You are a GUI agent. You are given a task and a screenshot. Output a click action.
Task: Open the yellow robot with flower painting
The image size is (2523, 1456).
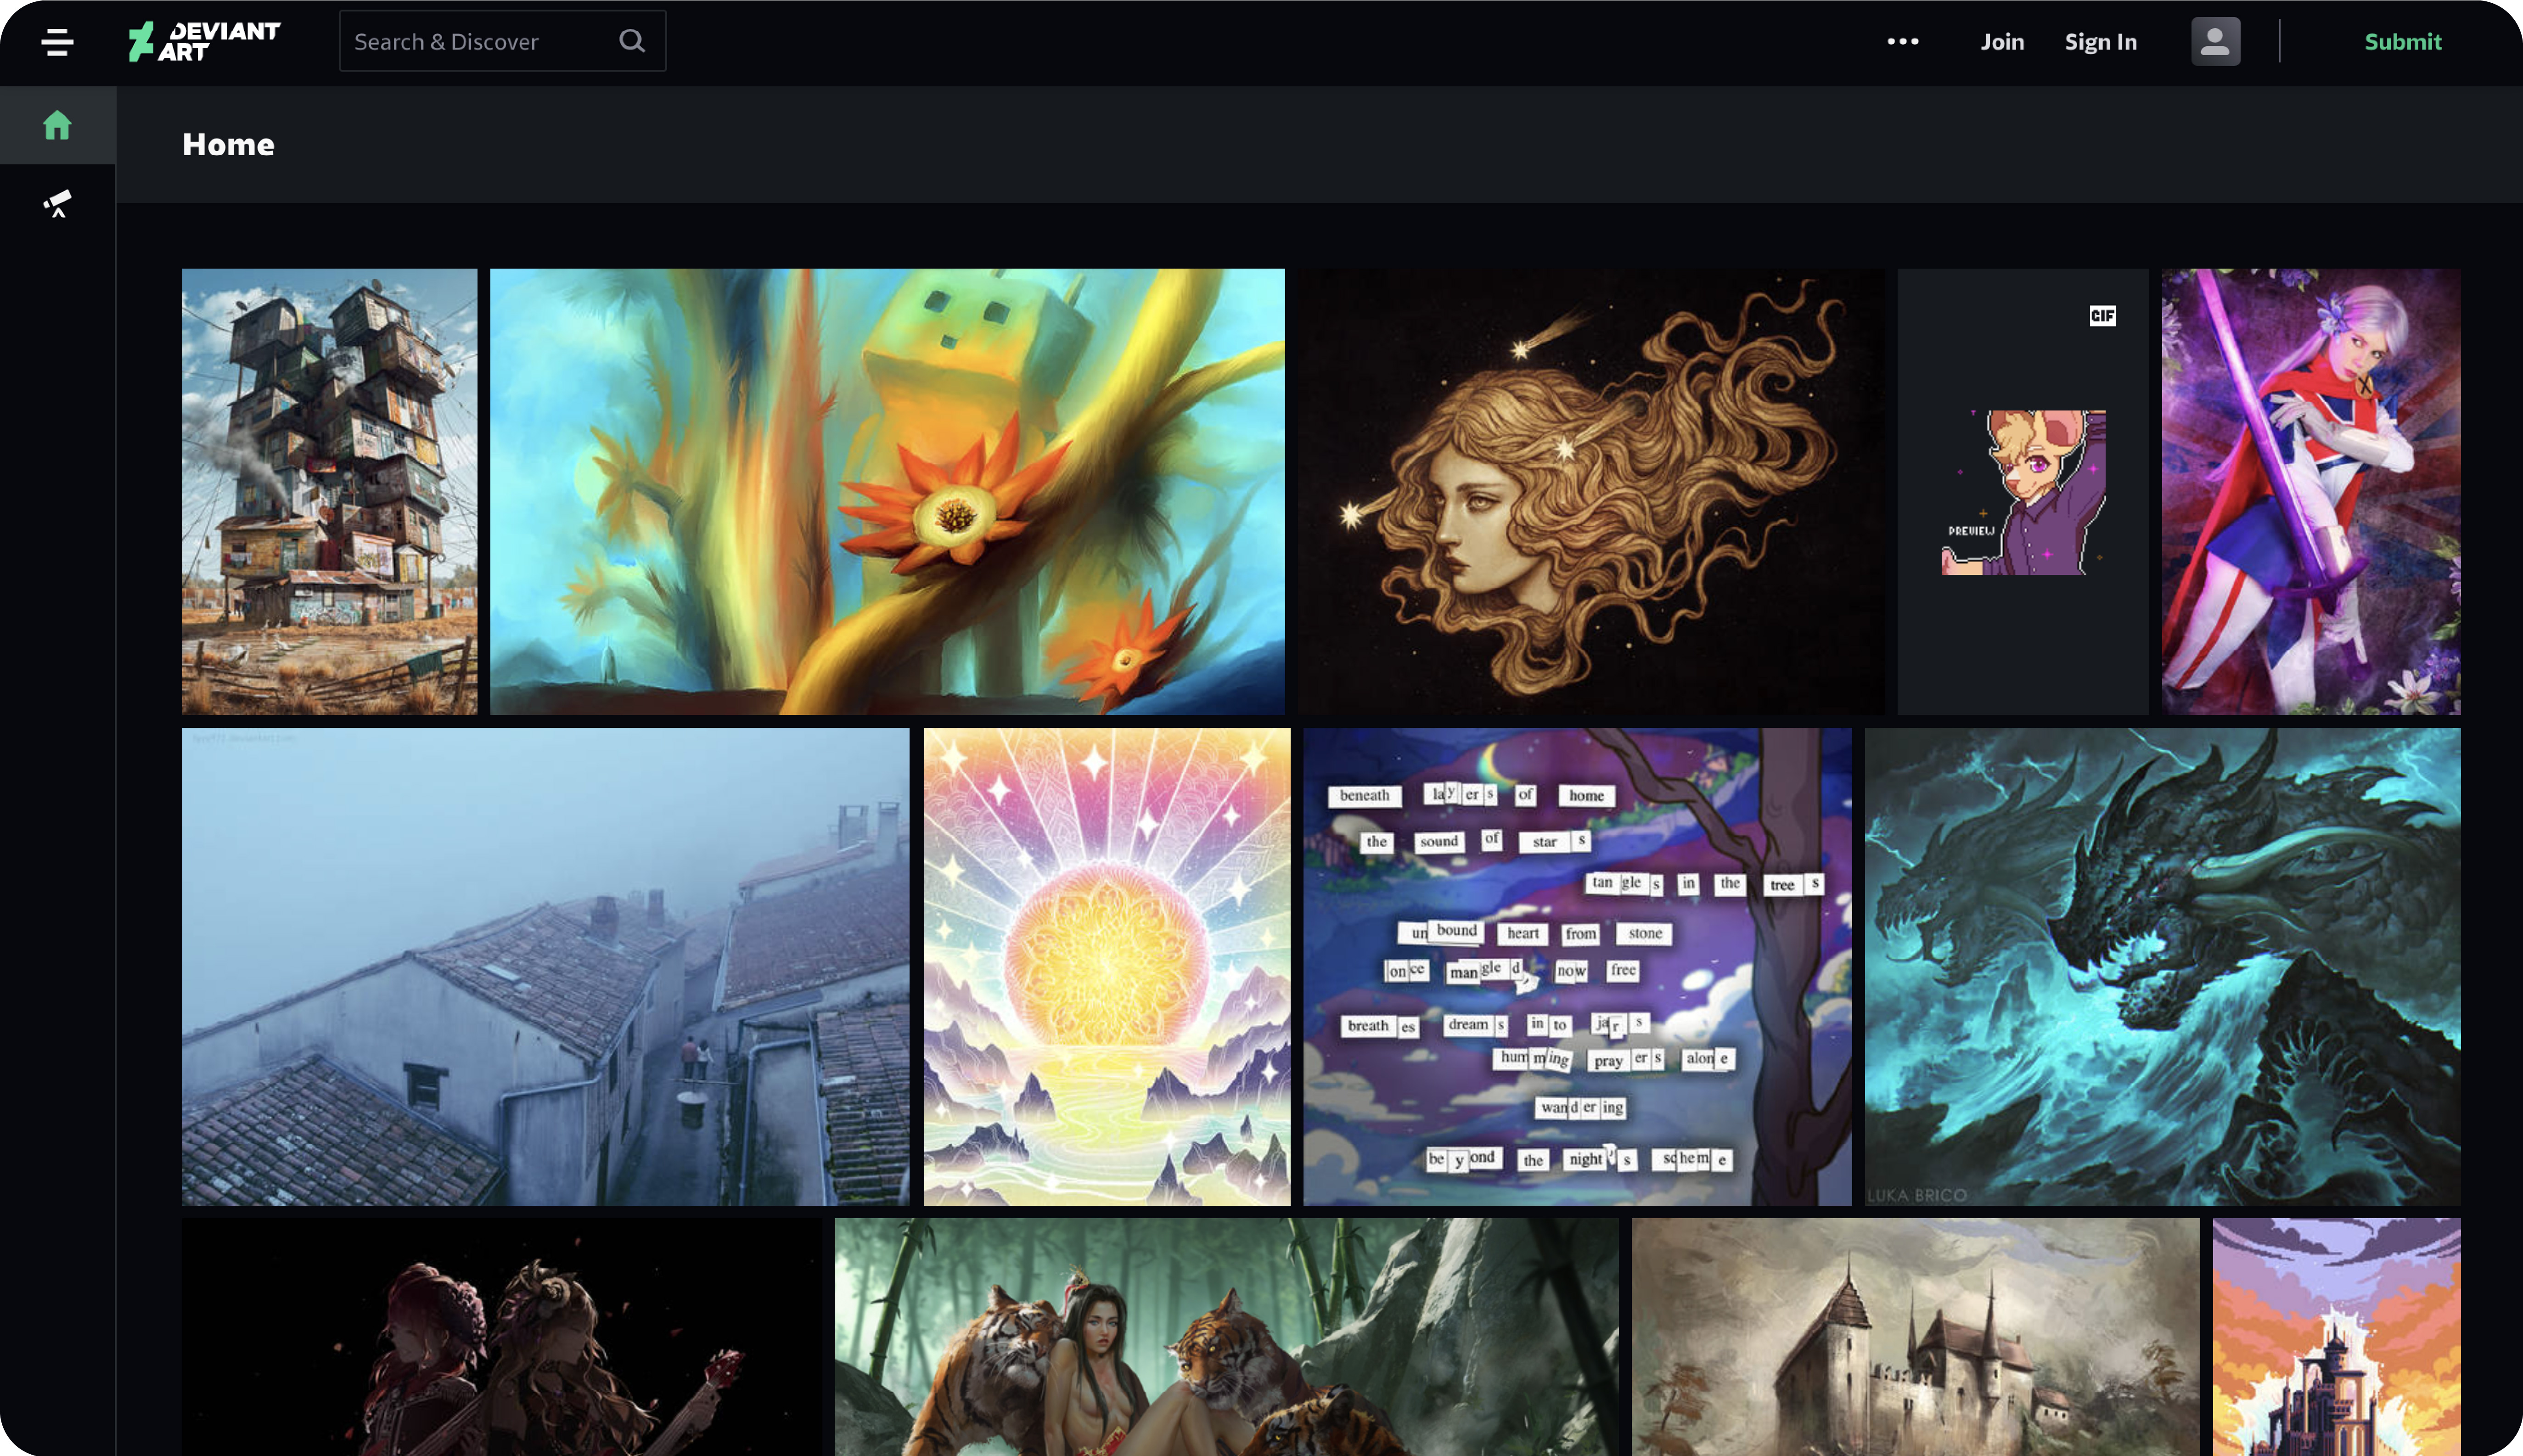tap(887, 491)
